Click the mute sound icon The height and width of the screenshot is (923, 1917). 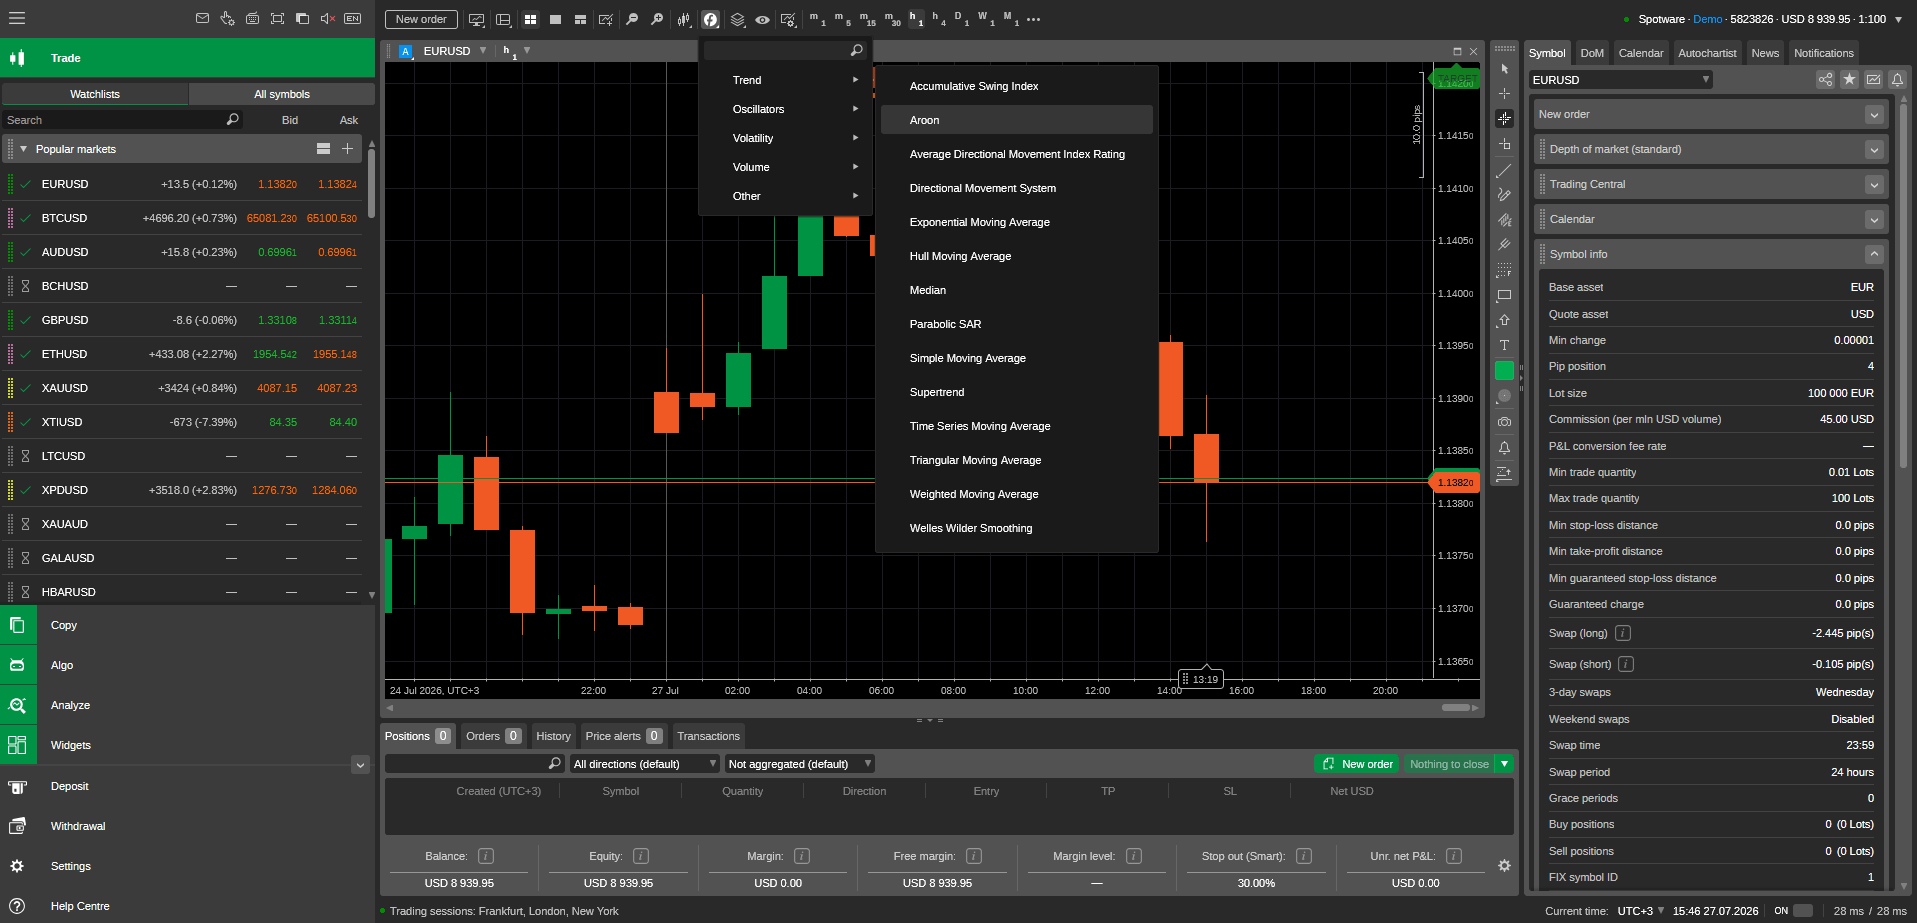327,18
